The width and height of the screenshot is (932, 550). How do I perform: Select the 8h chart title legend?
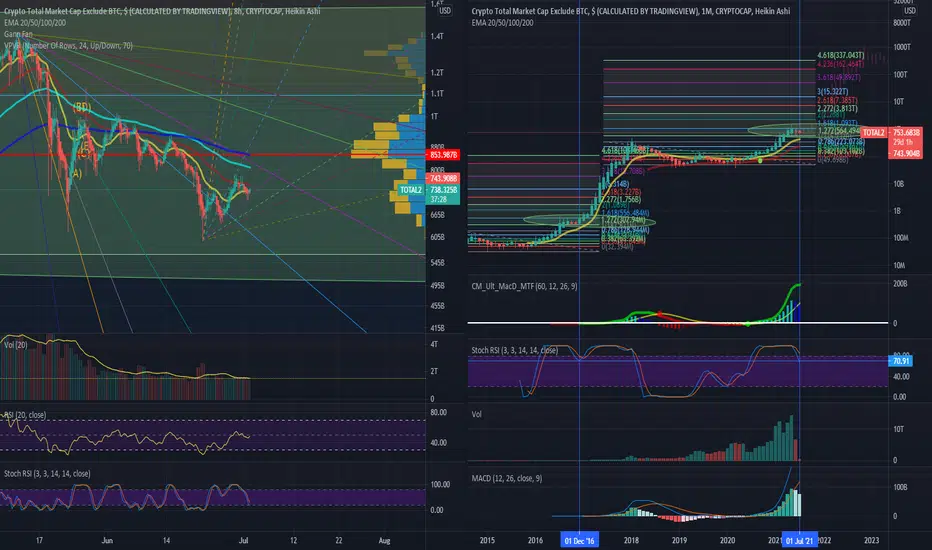[162, 11]
